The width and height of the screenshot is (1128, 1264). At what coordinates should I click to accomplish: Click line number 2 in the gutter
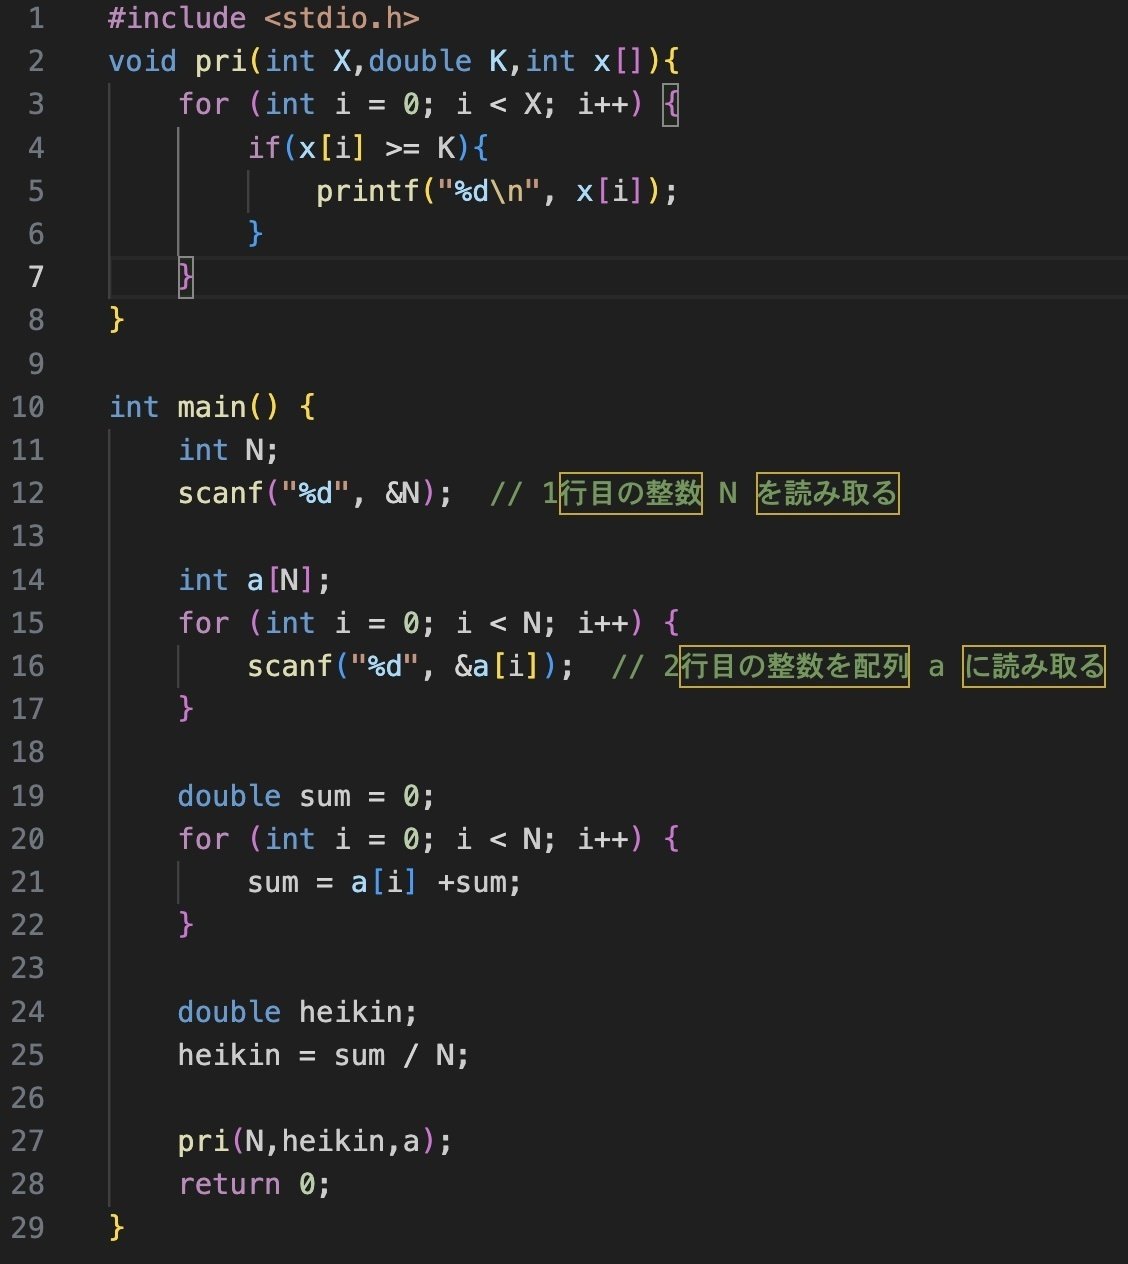coord(36,61)
